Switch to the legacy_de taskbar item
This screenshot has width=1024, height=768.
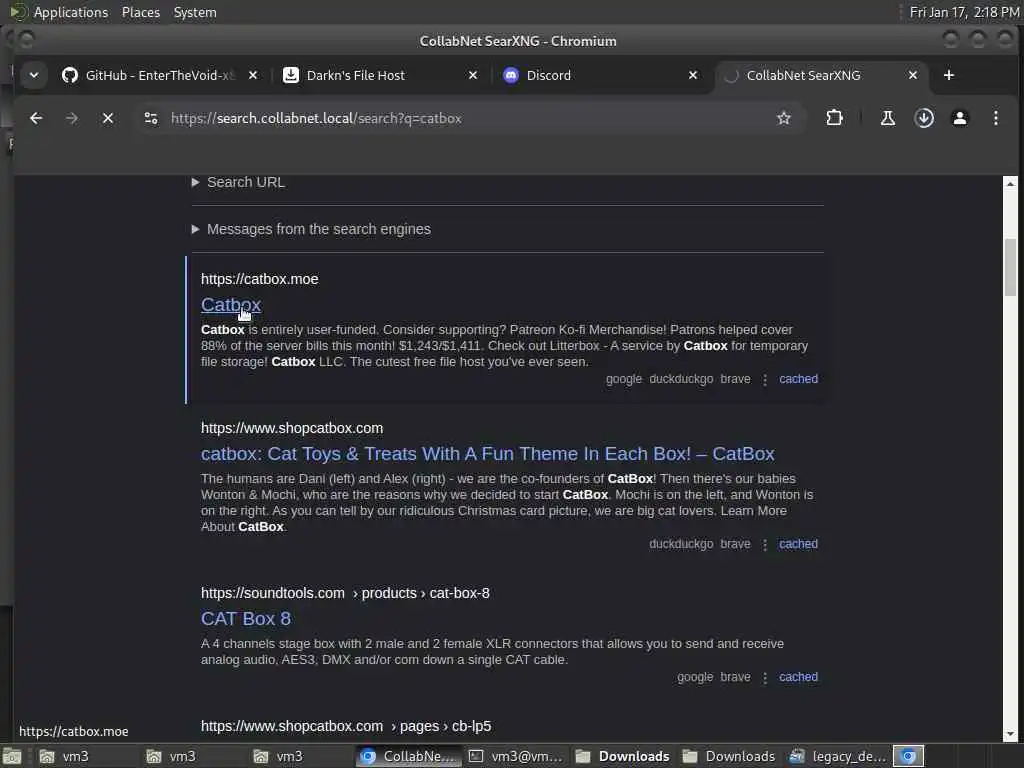(x=838, y=756)
